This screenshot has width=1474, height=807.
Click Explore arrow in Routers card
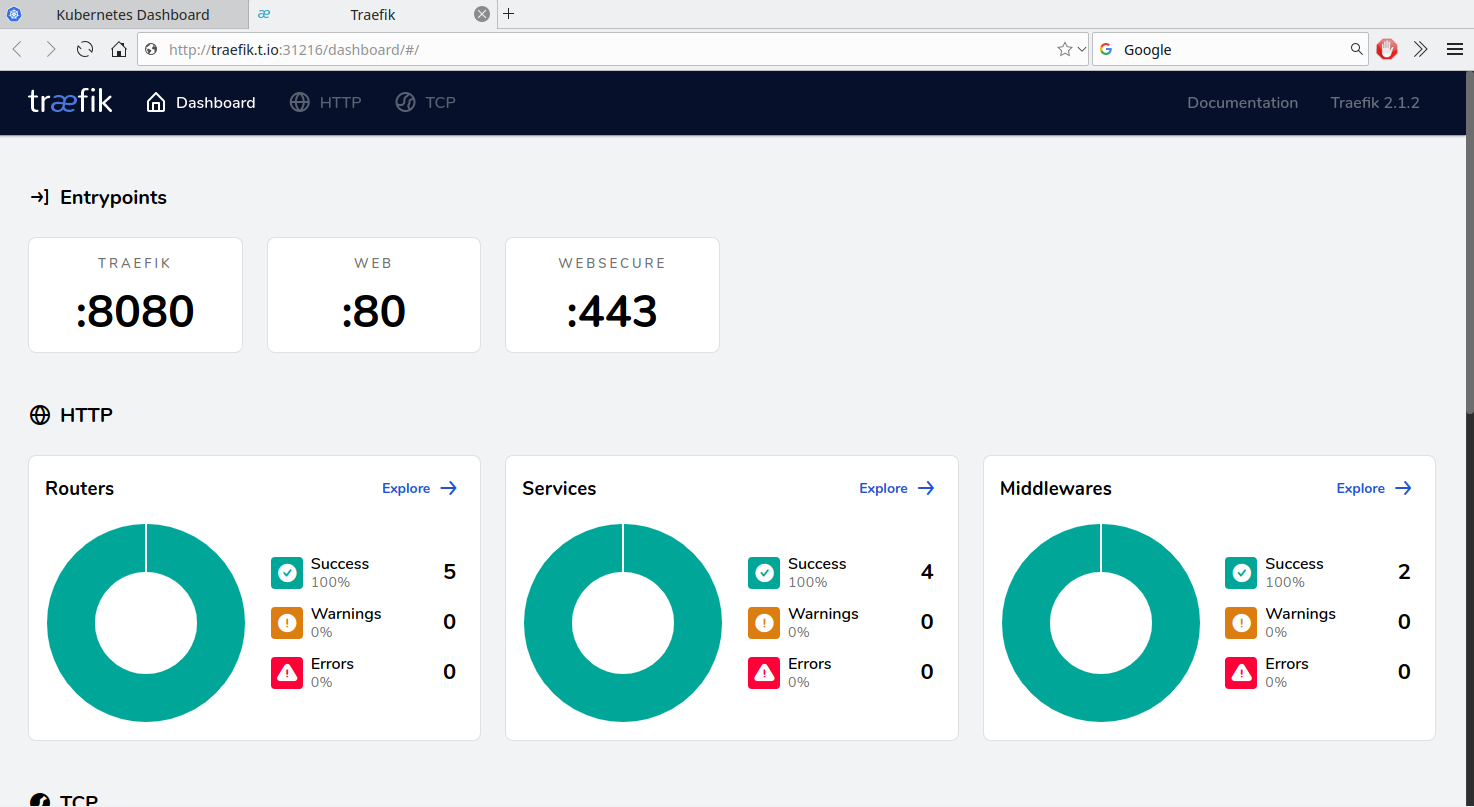[x=449, y=488]
